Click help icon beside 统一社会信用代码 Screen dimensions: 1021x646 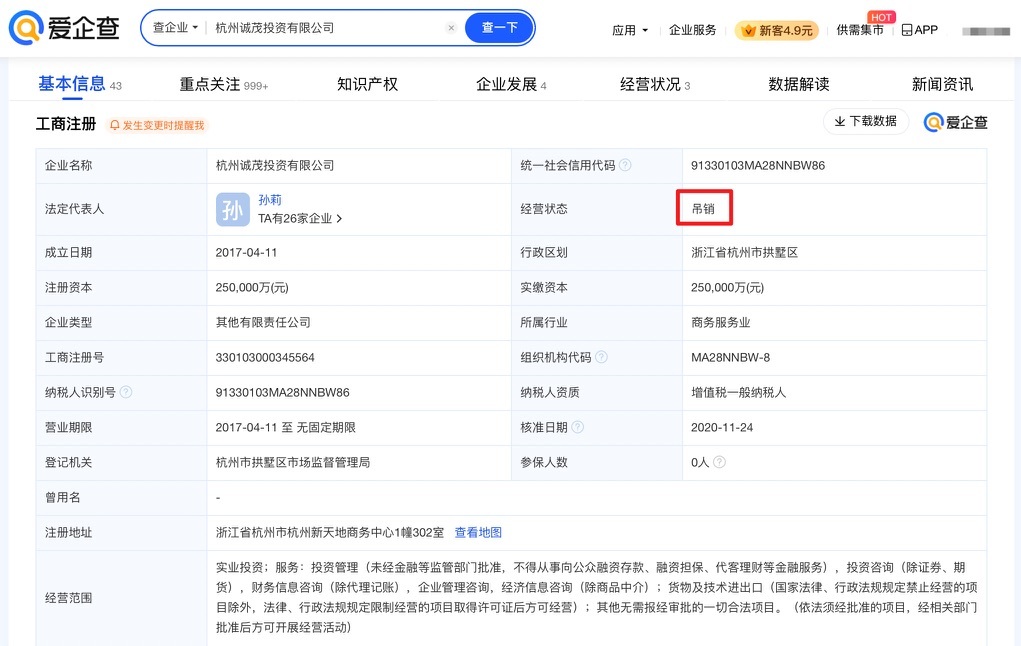pos(625,165)
